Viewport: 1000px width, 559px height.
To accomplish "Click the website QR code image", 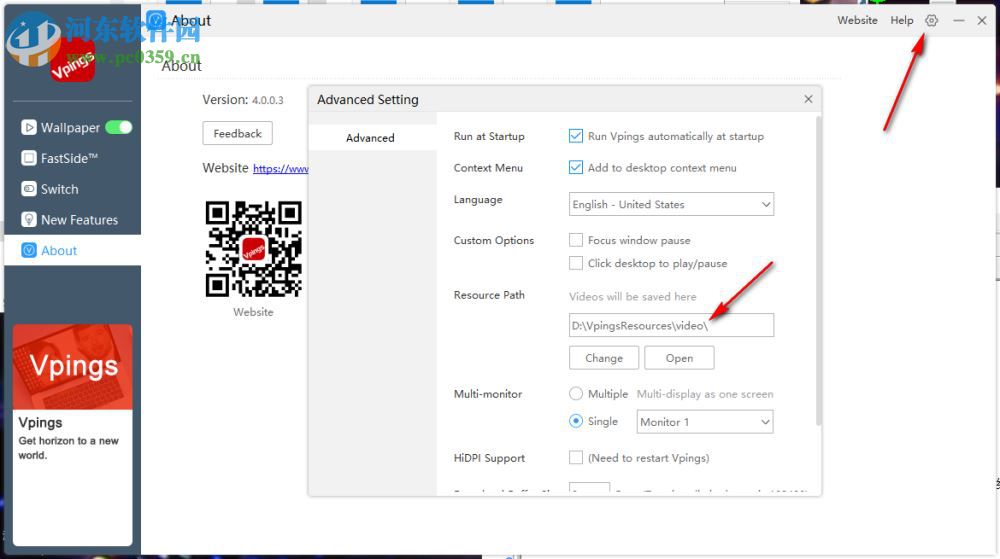I will [253, 249].
